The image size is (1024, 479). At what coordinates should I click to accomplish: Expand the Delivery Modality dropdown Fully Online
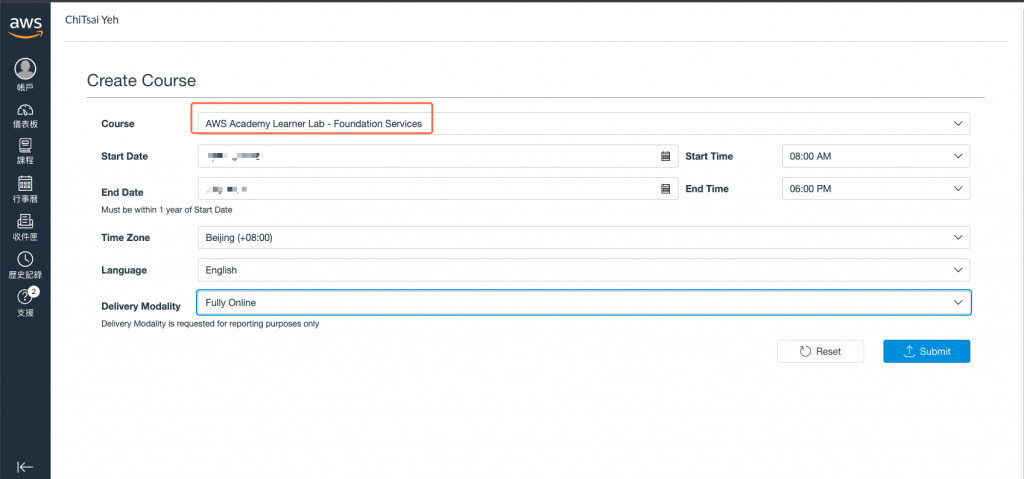pos(584,303)
